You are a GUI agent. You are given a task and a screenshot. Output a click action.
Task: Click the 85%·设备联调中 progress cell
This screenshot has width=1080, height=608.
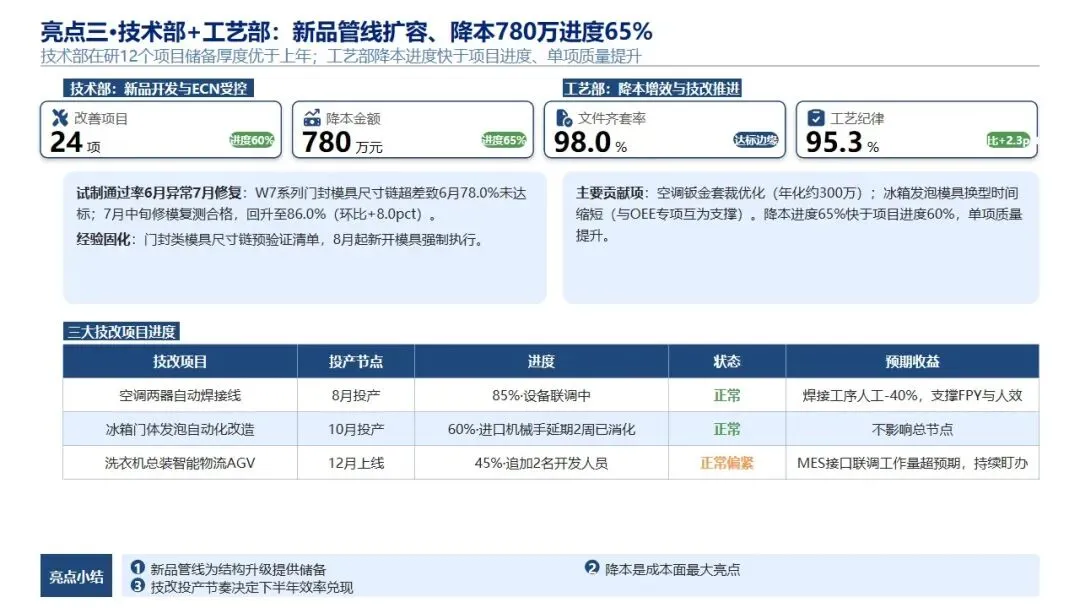(541, 395)
